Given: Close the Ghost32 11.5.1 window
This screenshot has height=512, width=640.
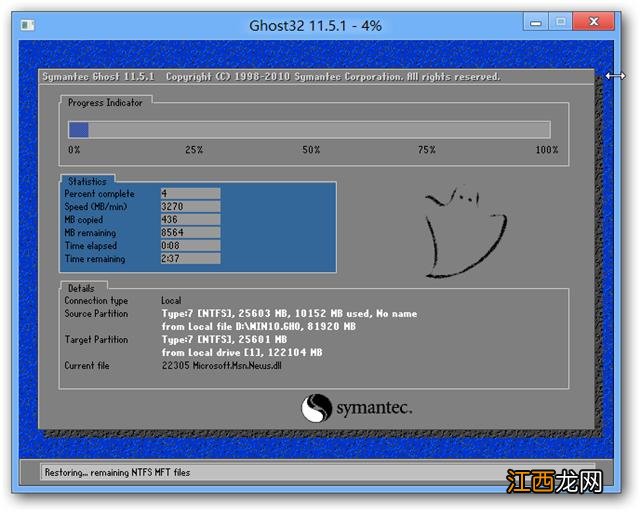Looking at the screenshot, I should 593,22.
